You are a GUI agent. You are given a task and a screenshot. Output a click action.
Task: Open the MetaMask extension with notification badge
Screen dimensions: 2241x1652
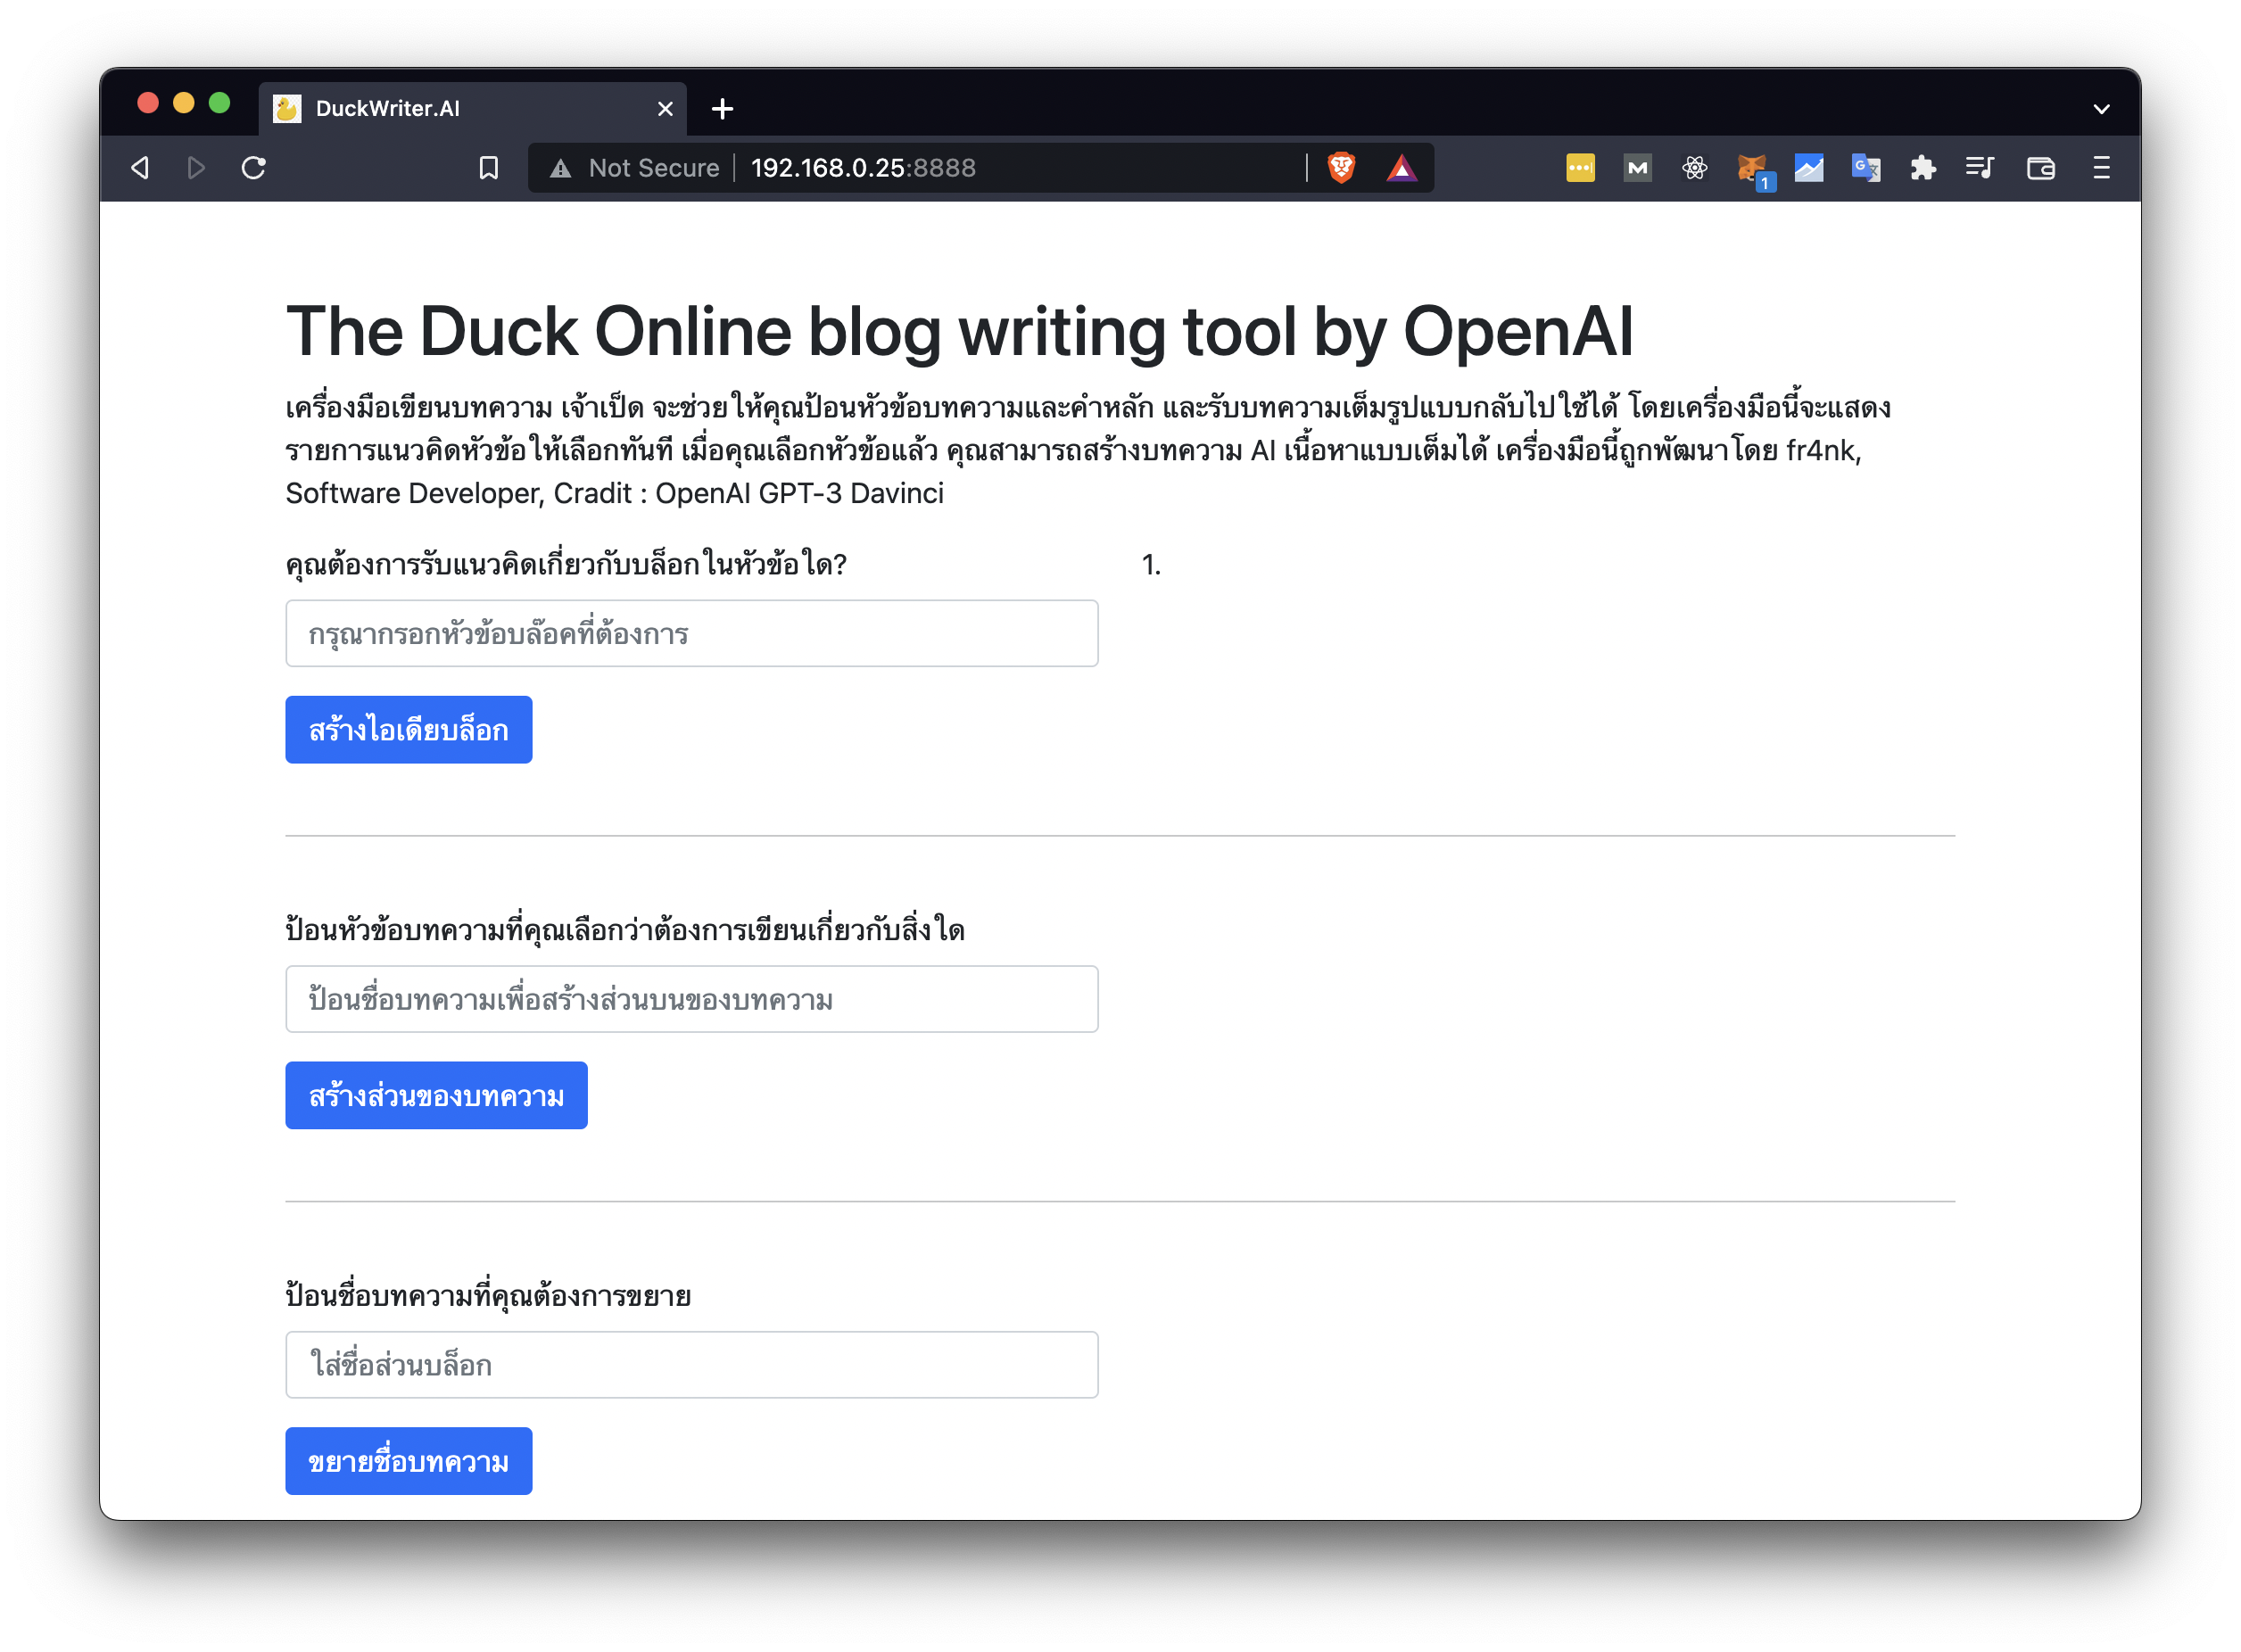(1752, 168)
